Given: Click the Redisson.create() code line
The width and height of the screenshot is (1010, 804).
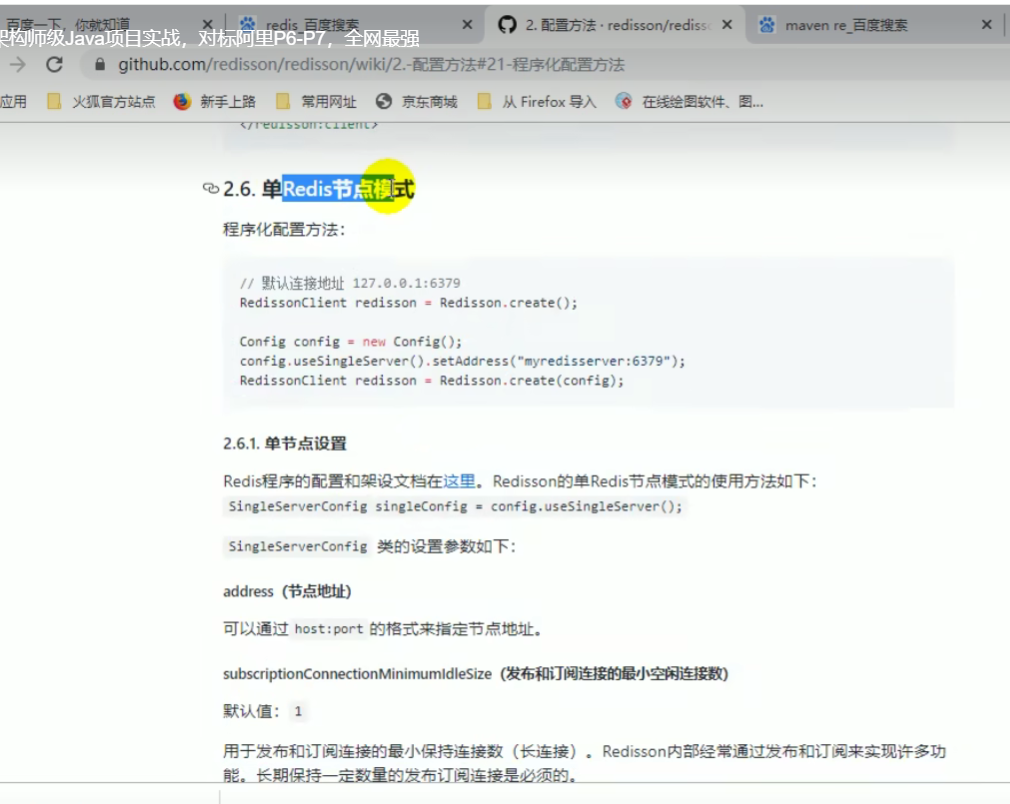Looking at the screenshot, I should pos(408,303).
